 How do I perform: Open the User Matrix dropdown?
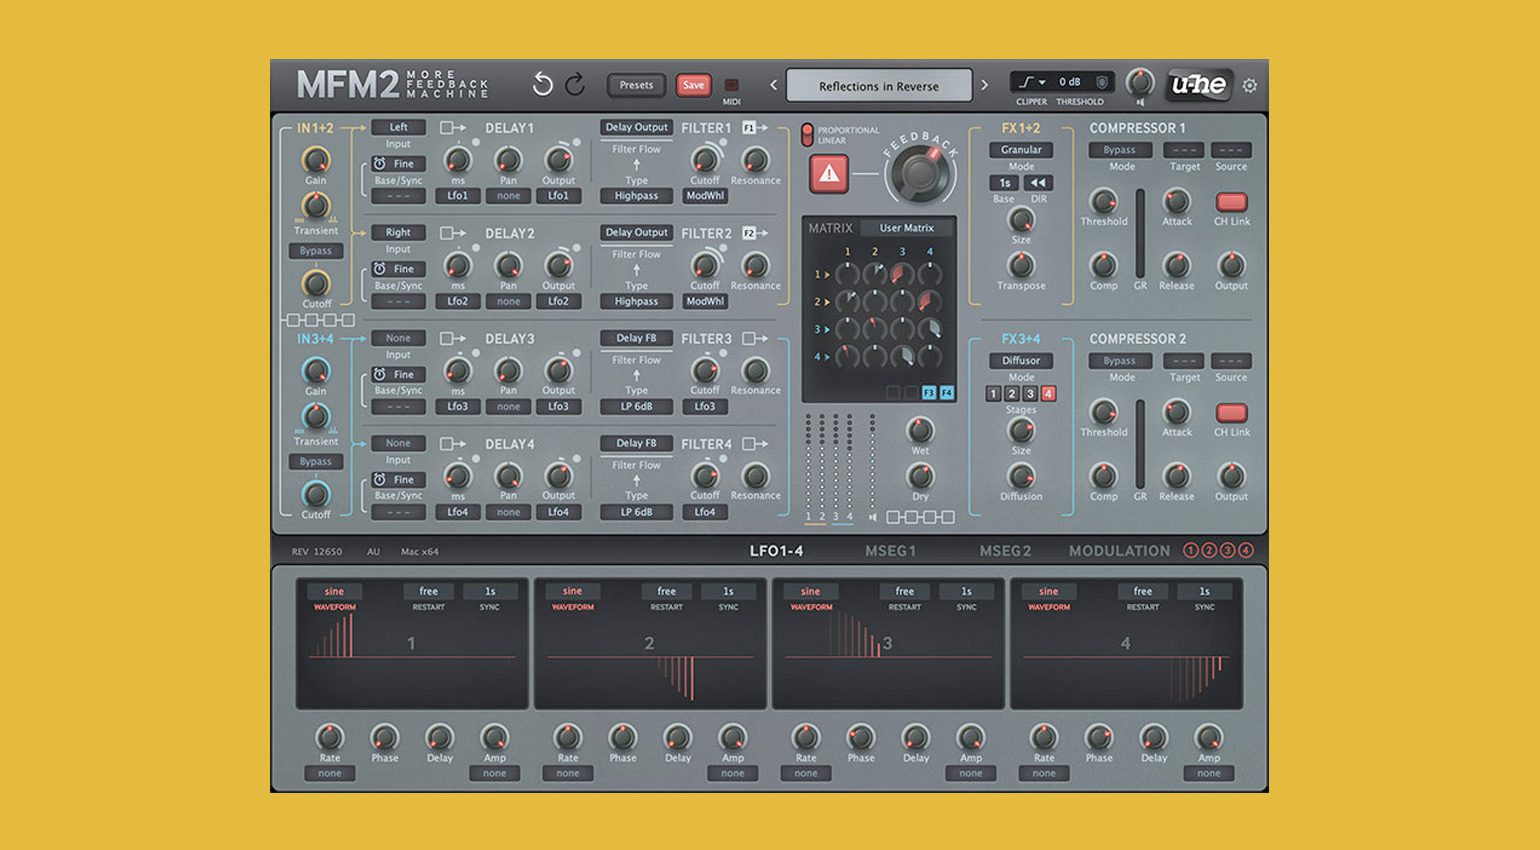906,228
